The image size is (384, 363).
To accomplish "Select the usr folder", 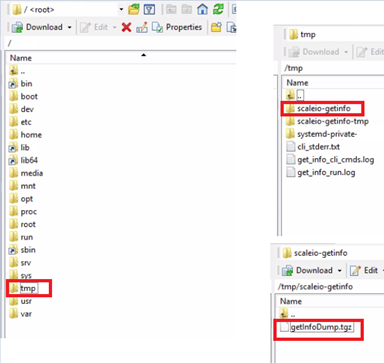I will point(20,301).
